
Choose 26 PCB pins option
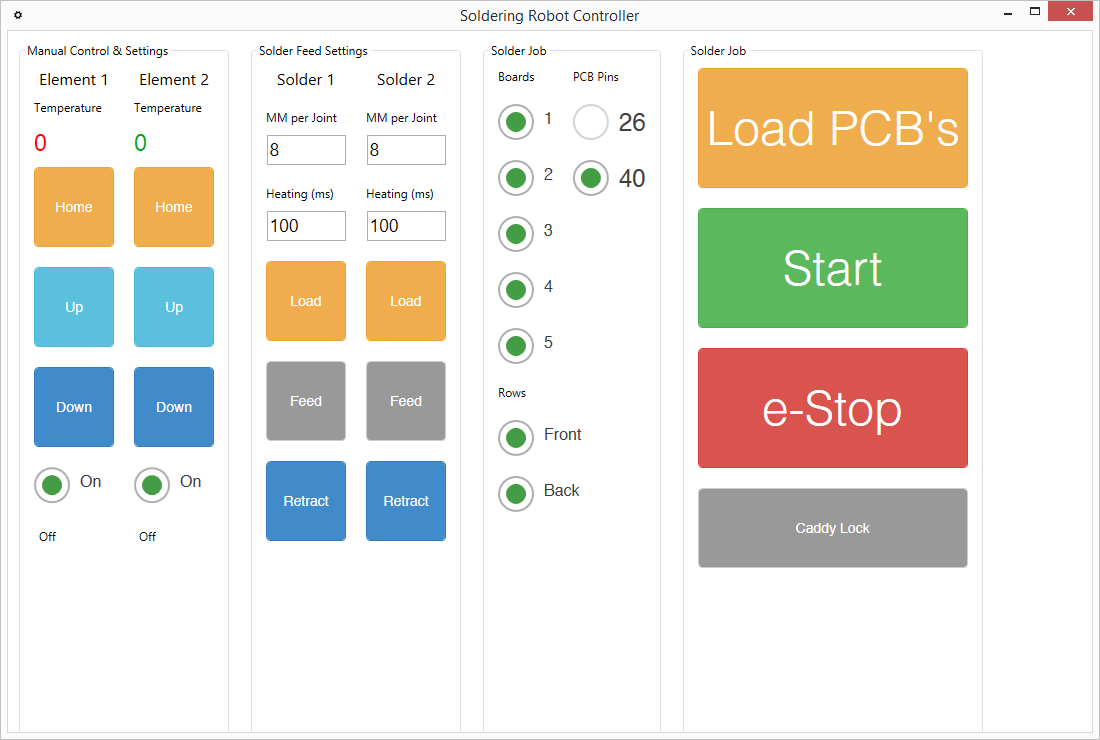[x=591, y=123]
